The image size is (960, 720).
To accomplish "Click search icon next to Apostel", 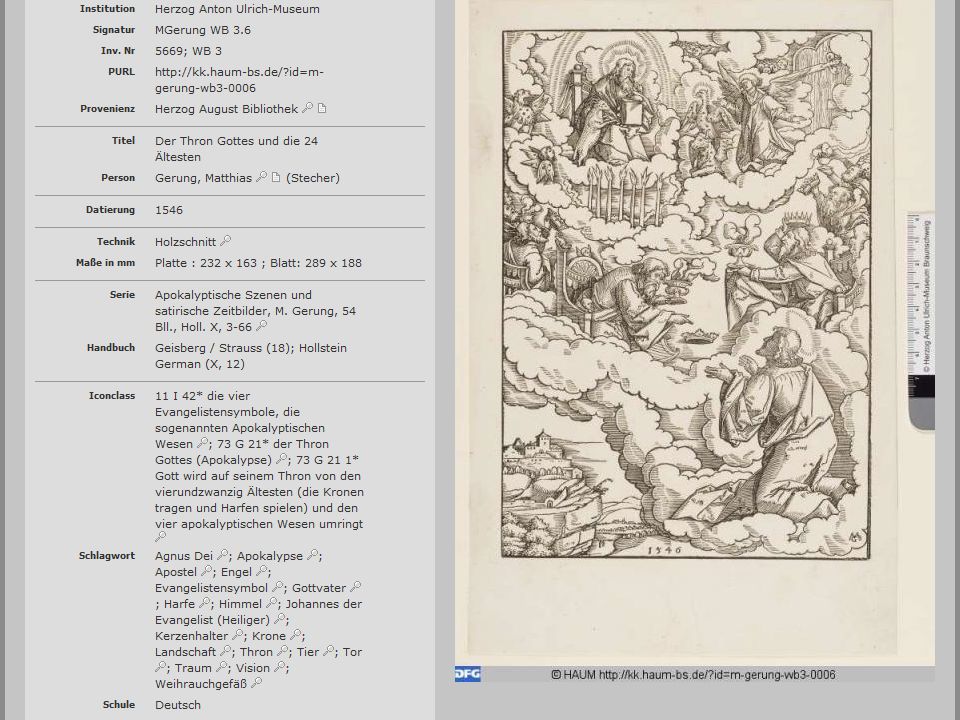I will click(x=207, y=571).
